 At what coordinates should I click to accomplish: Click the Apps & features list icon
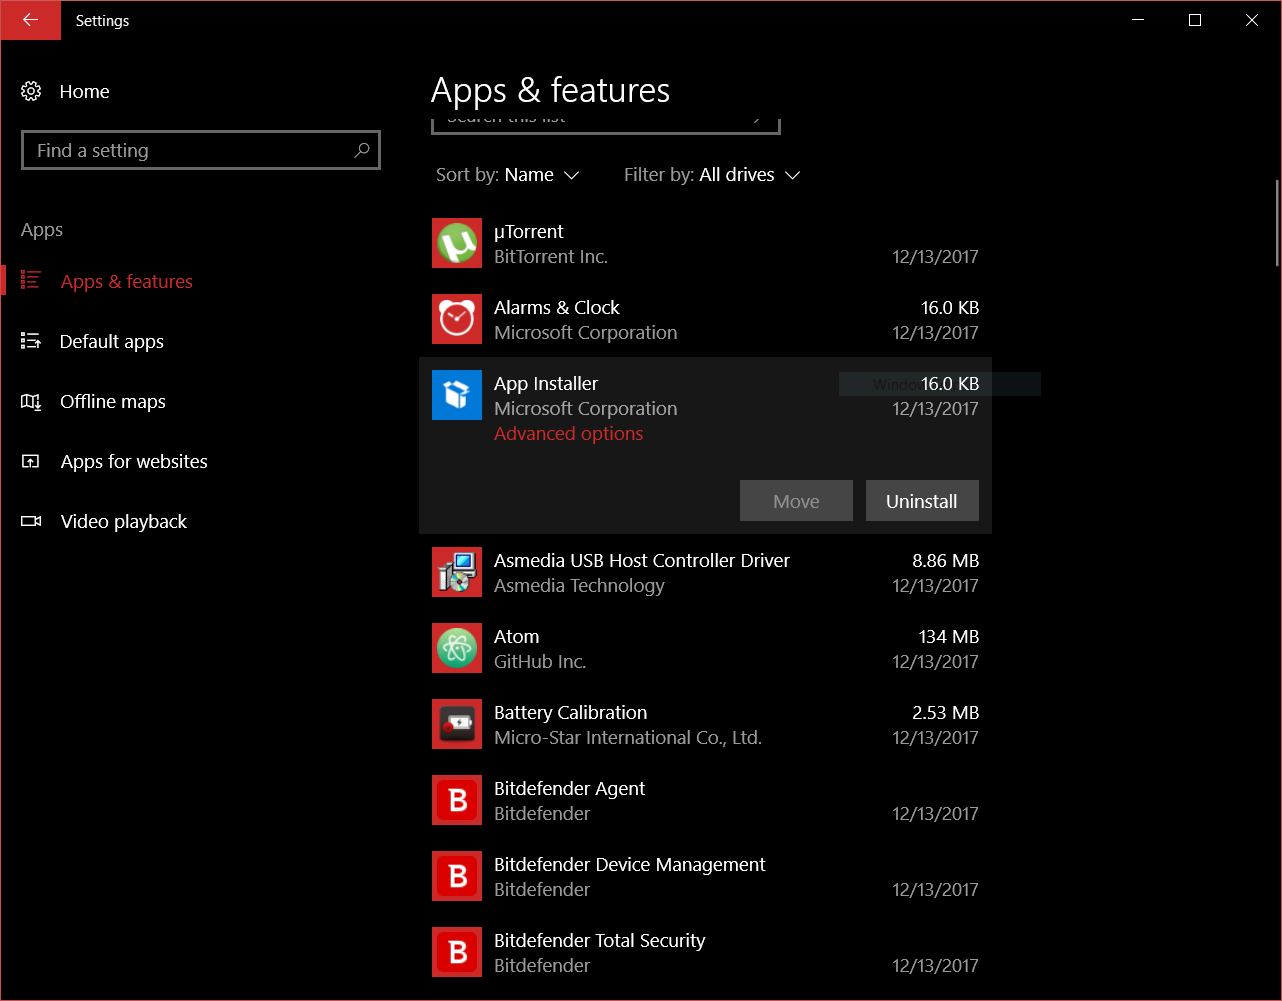click(x=31, y=281)
